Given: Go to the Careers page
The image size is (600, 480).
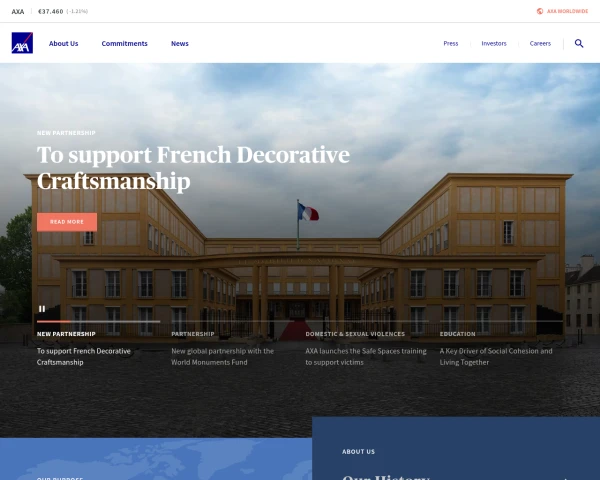Looking at the screenshot, I should click(x=540, y=44).
